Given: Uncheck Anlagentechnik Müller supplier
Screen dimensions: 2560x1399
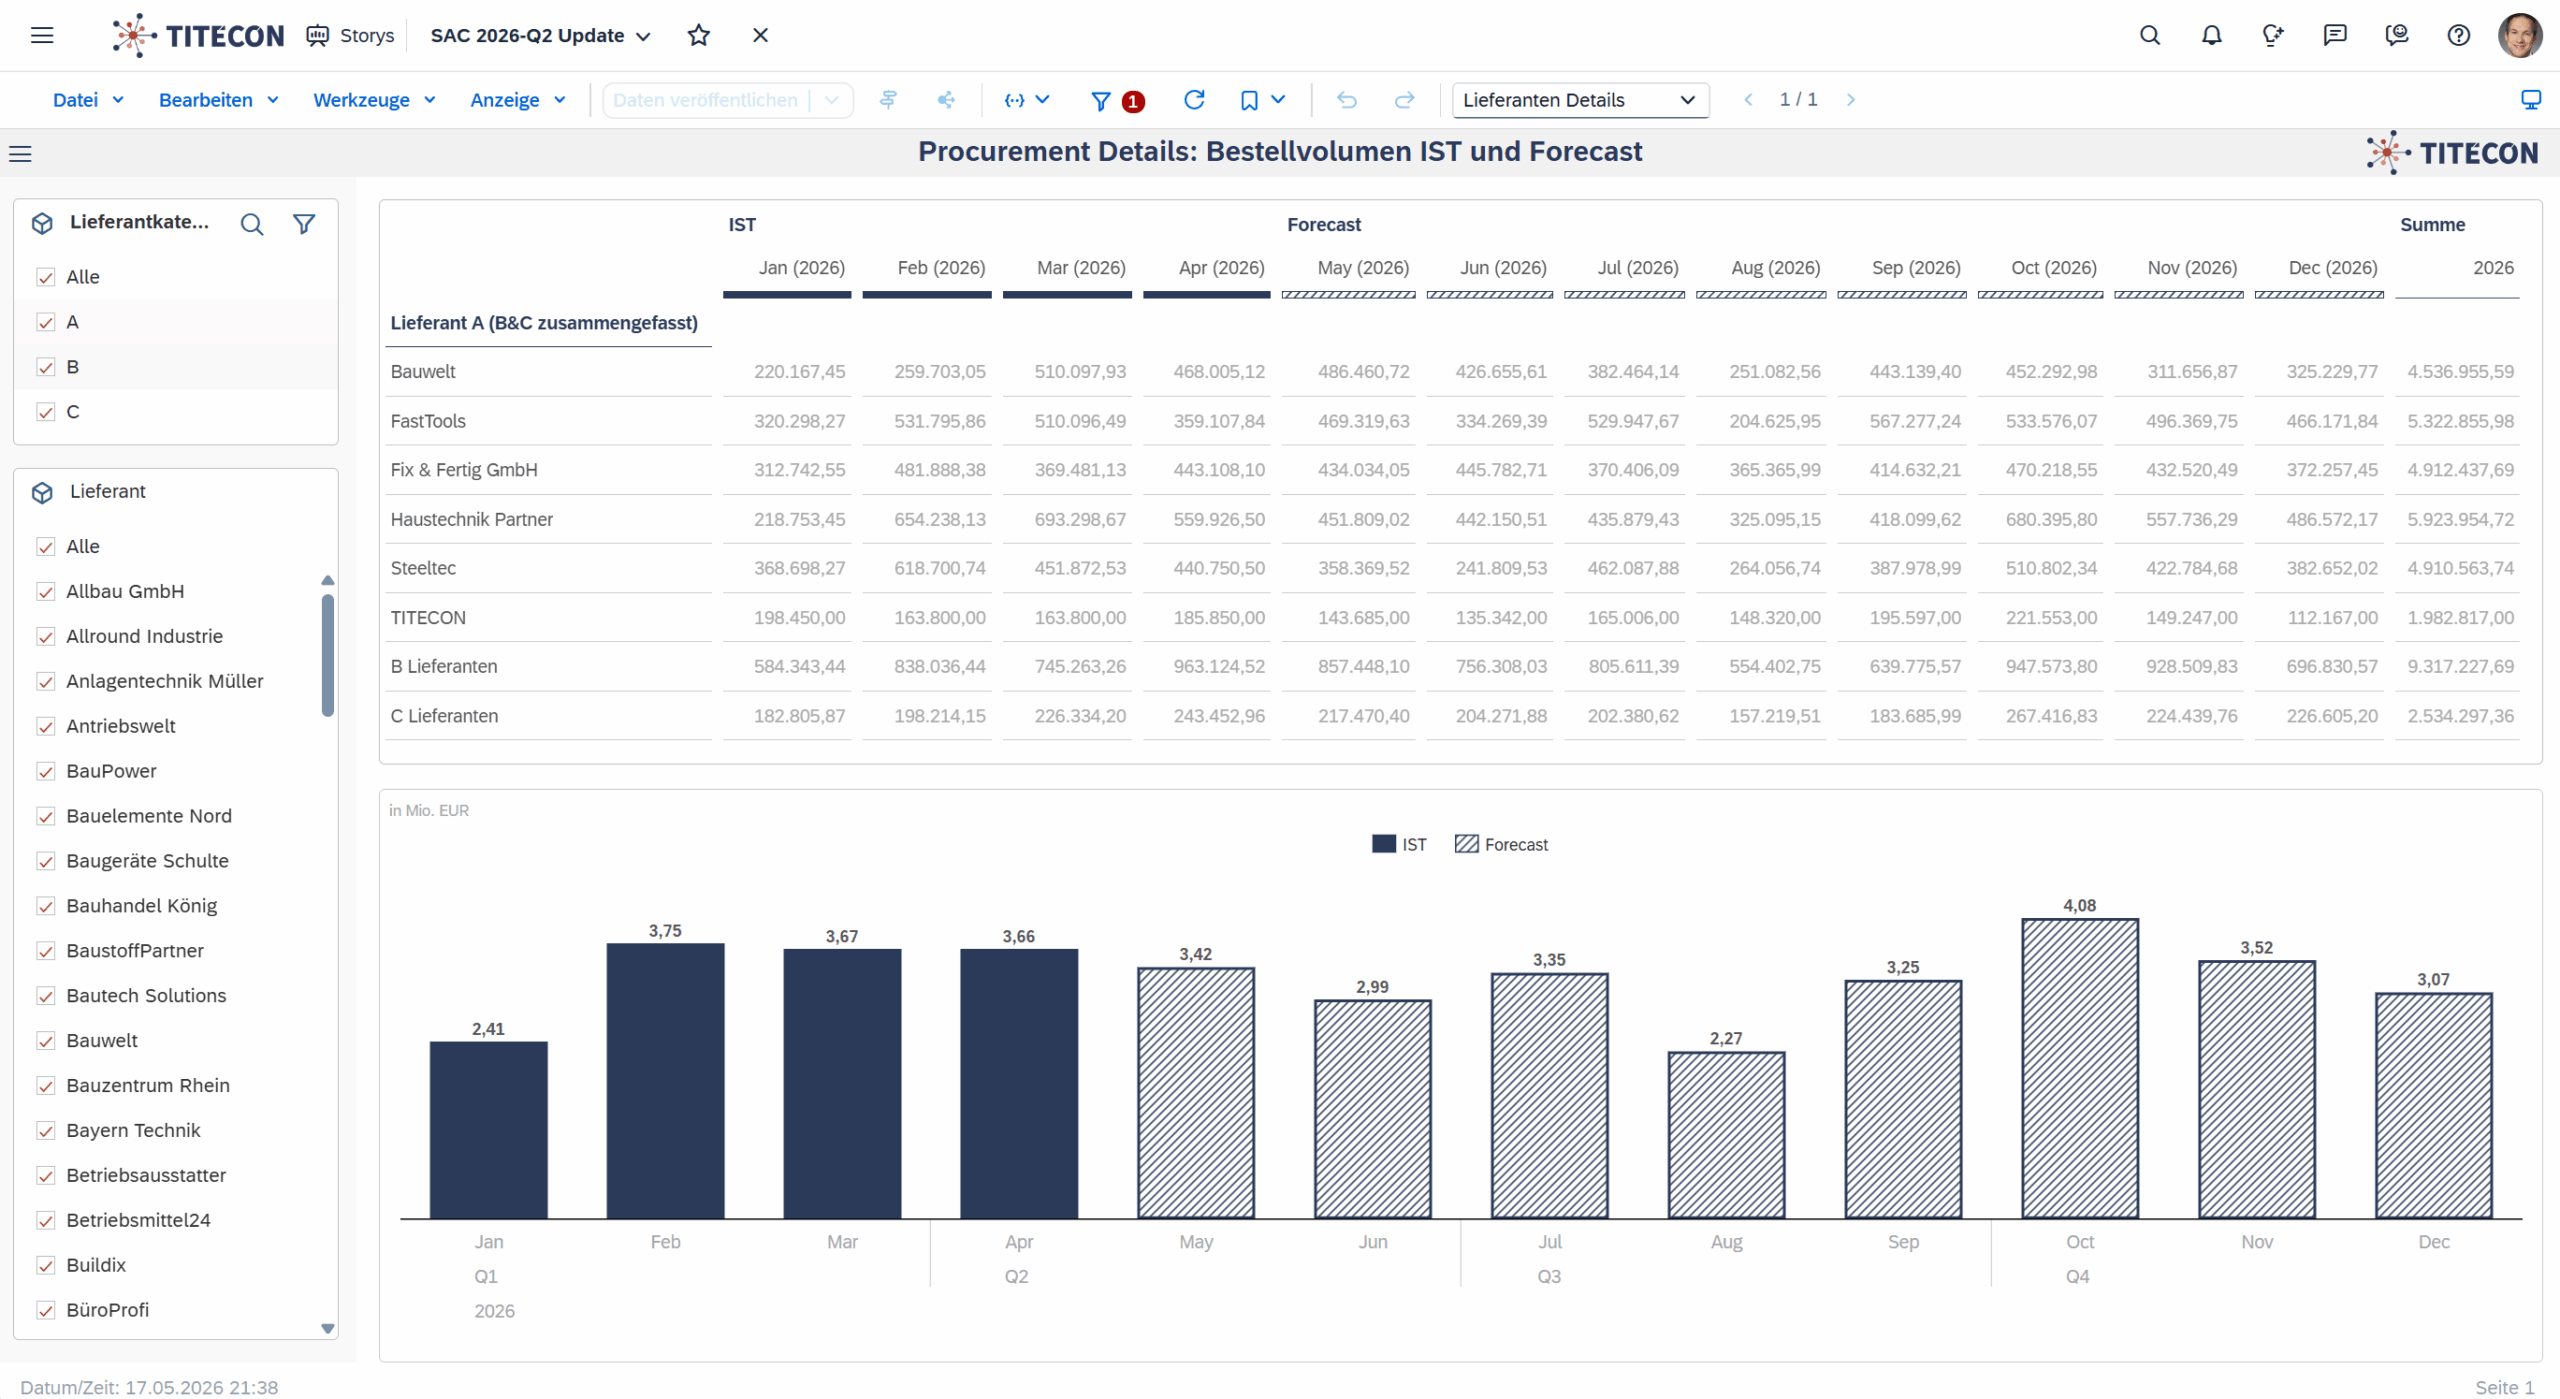Looking at the screenshot, I should 45,682.
